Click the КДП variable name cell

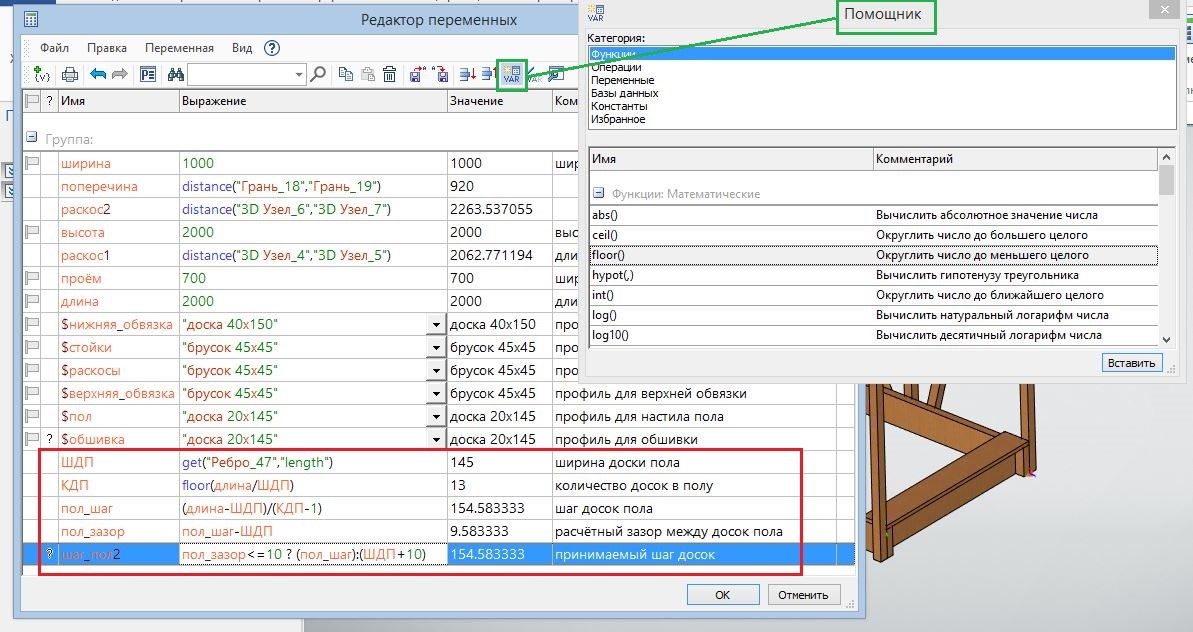119,484
